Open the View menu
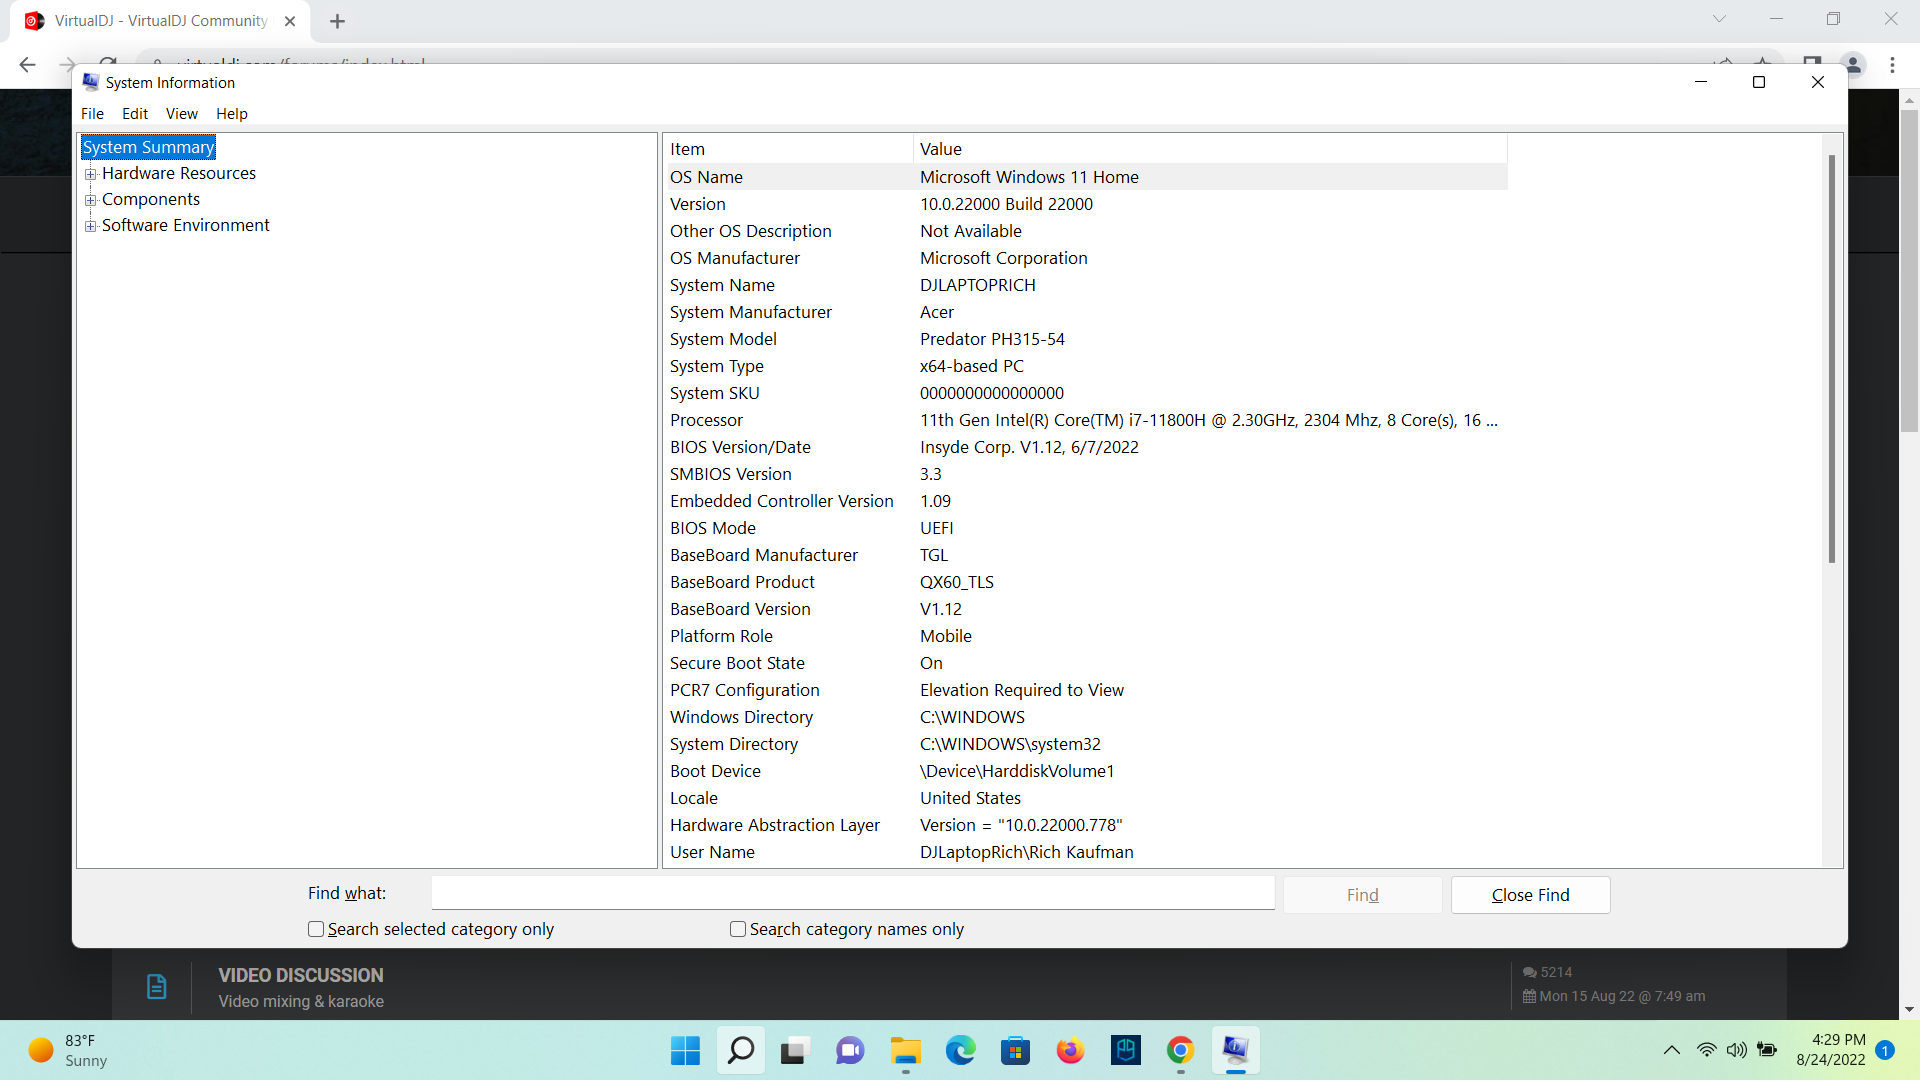 coord(182,114)
